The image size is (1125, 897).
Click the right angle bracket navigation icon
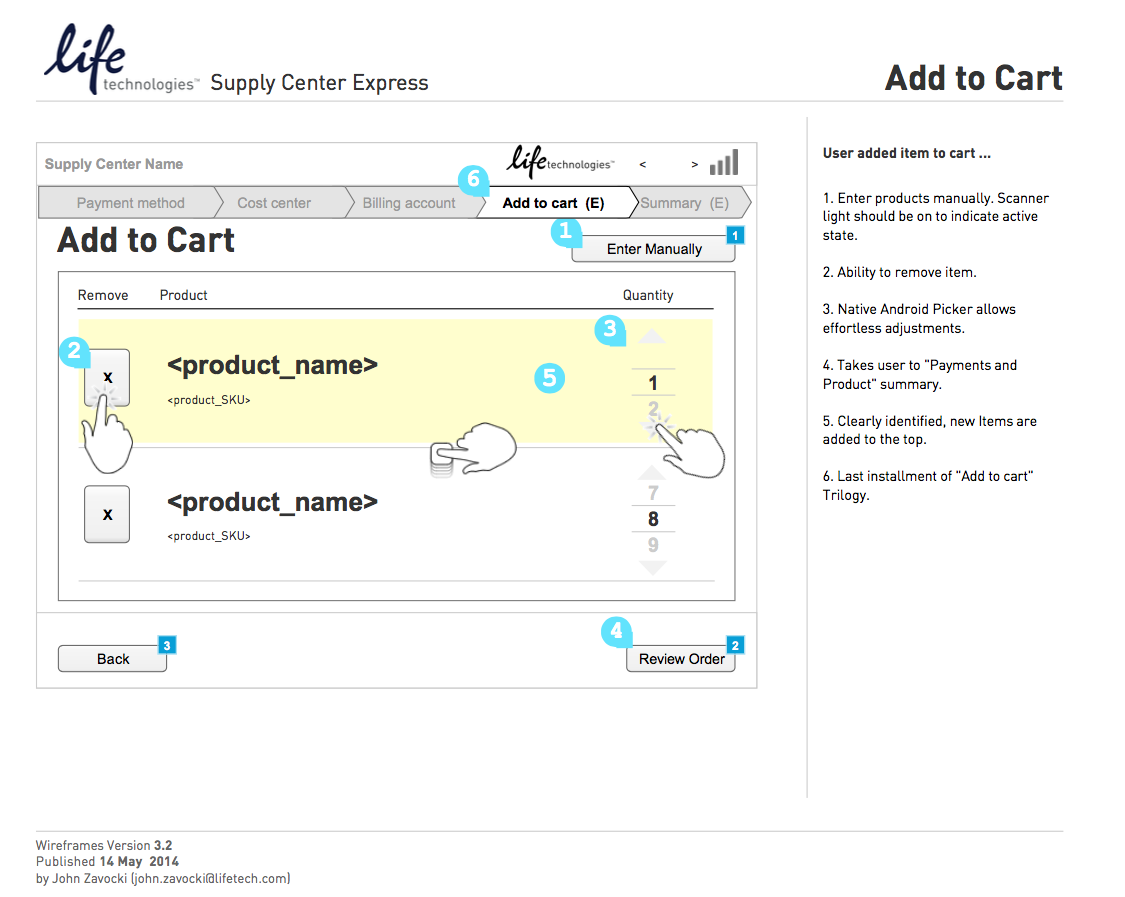point(694,164)
